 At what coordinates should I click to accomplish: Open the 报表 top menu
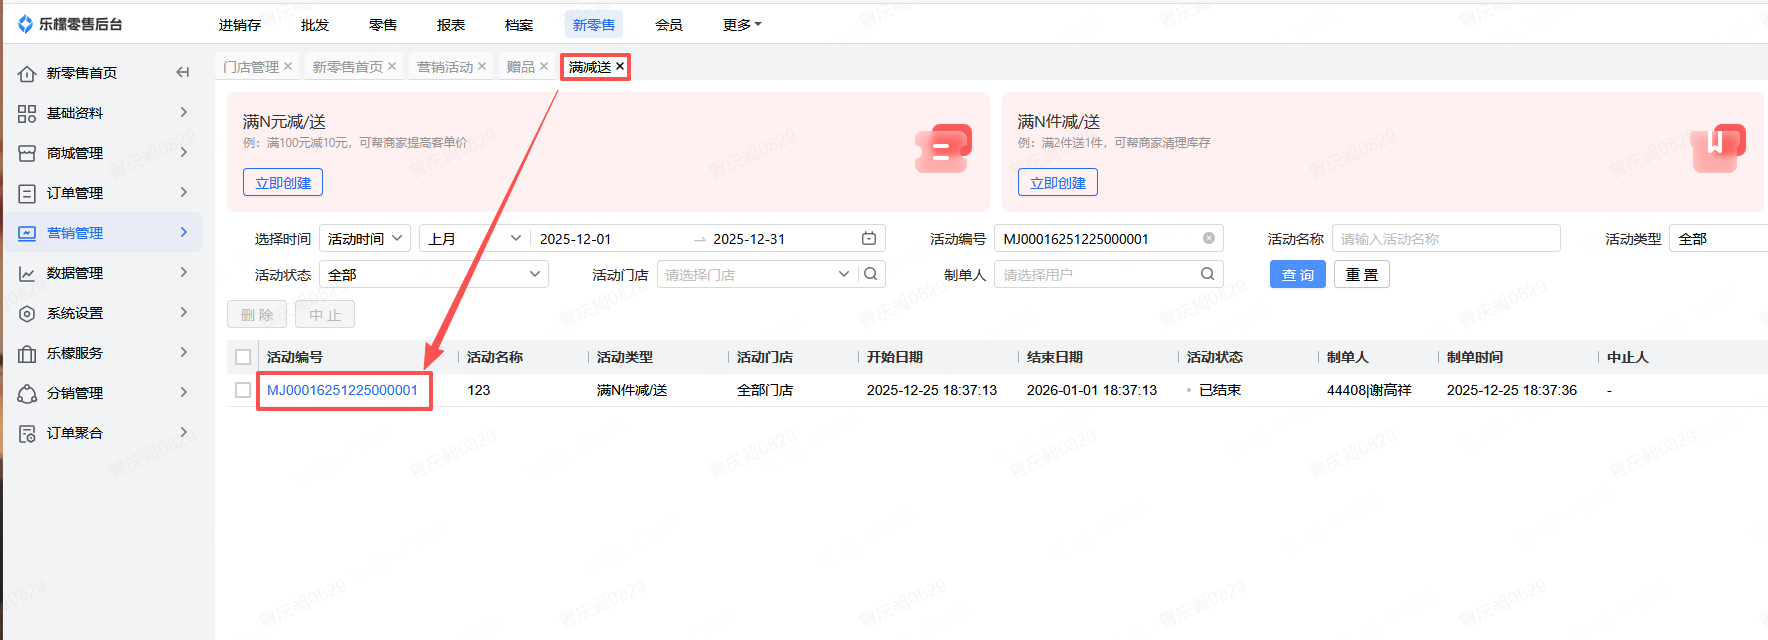(451, 24)
